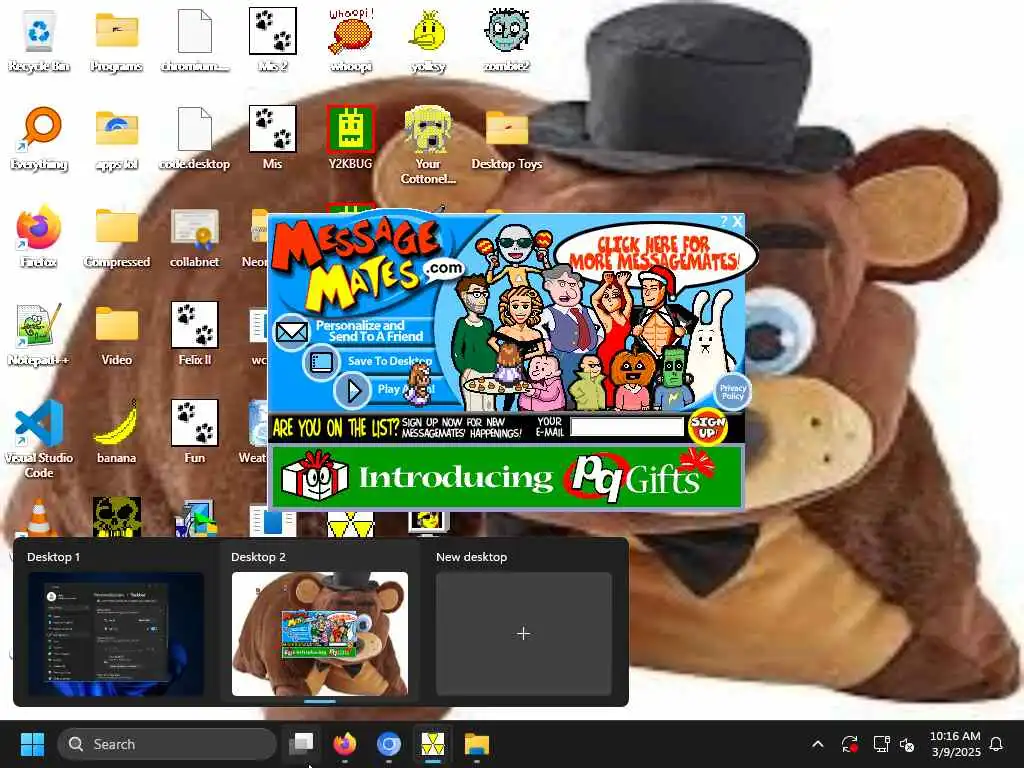
Task: Open the apps lol folder
Action: point(116,137)
